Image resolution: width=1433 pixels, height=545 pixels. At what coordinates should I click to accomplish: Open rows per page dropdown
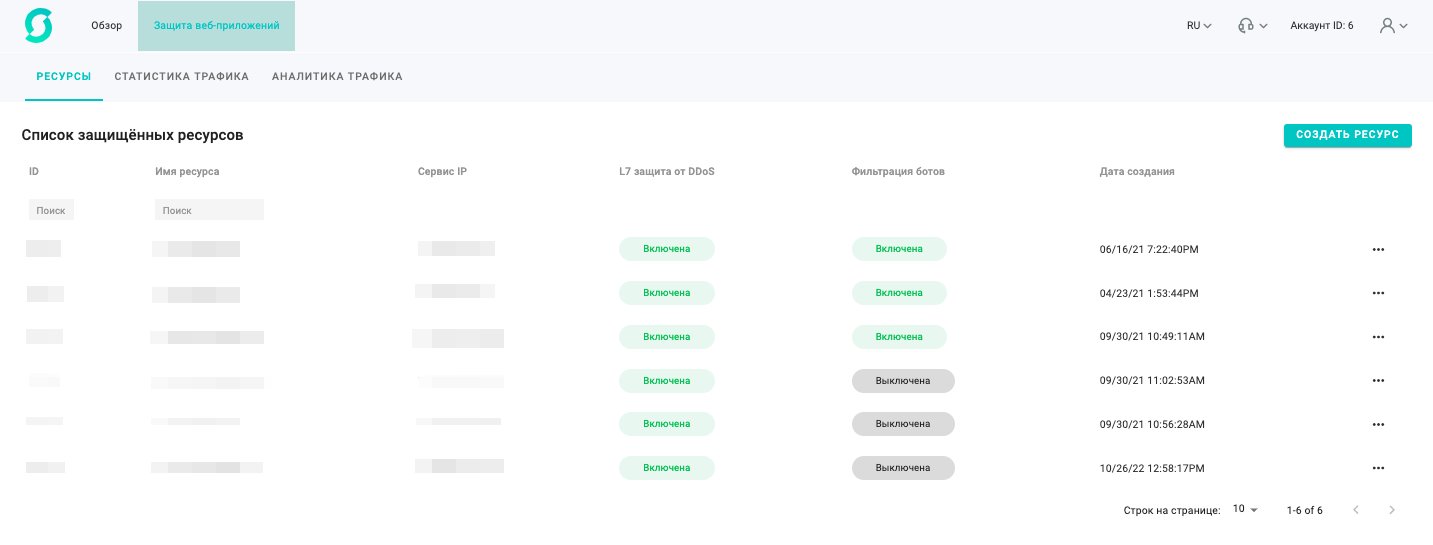tap(1245, 510)
